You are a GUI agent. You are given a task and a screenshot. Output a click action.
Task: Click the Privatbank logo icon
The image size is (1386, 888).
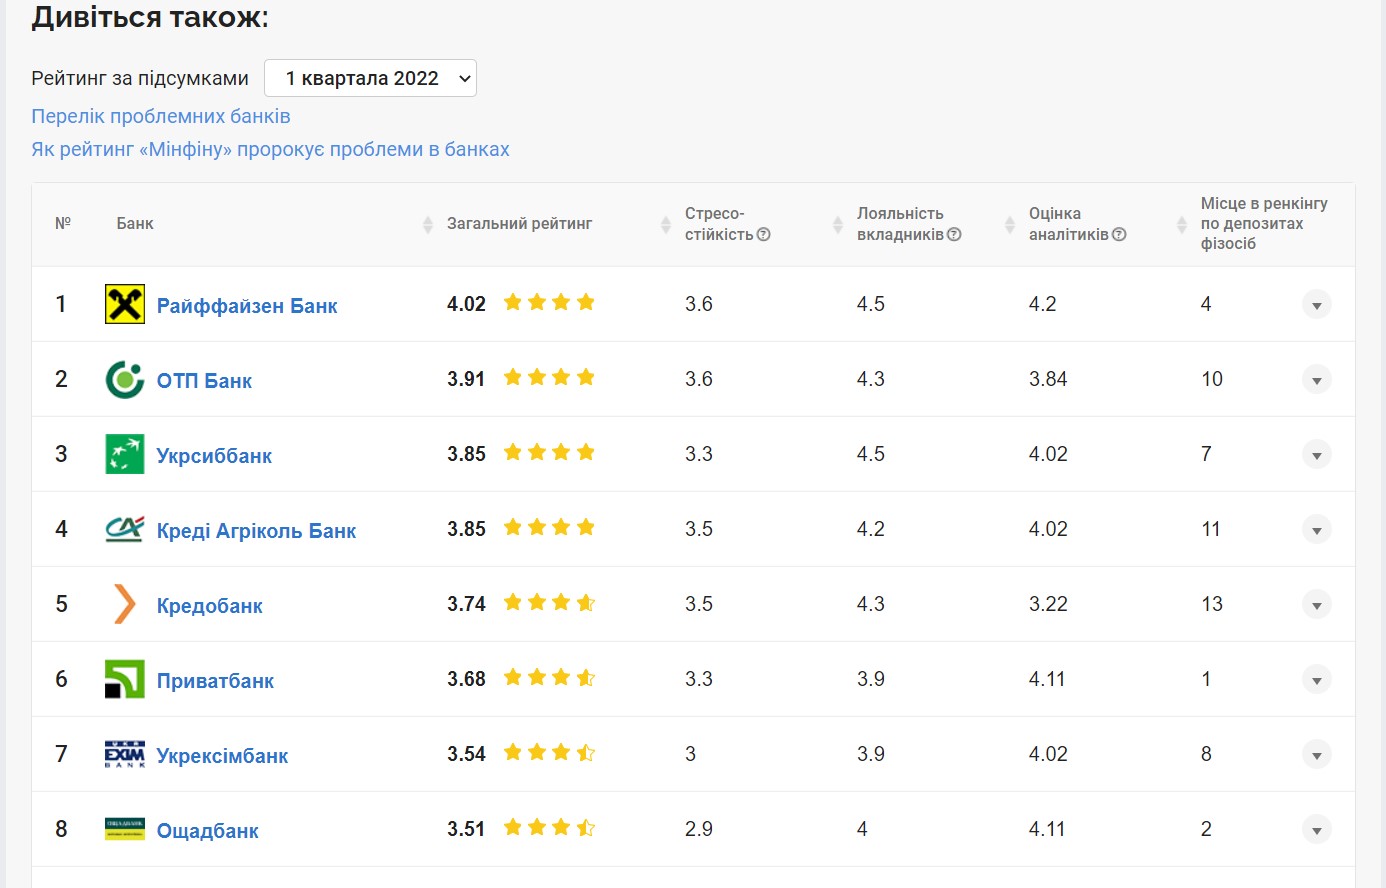click(x=125, y=679)
